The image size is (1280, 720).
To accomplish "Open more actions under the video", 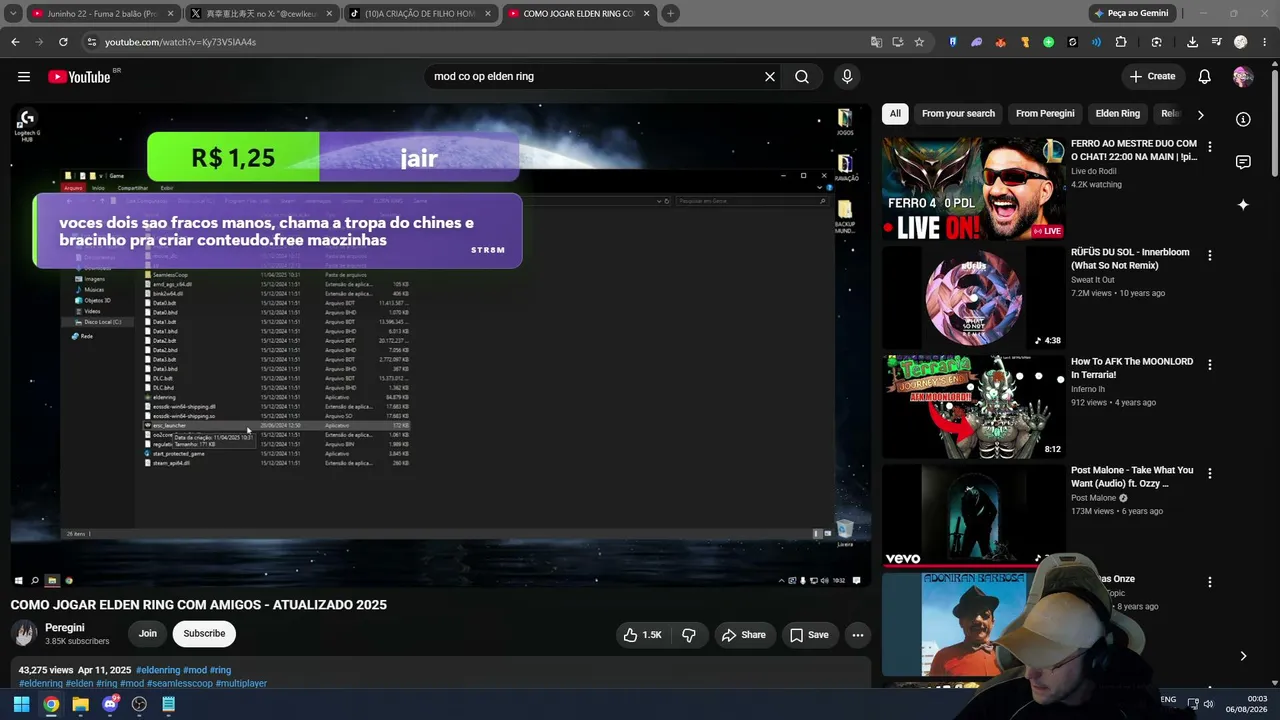I will coord(857,635).
